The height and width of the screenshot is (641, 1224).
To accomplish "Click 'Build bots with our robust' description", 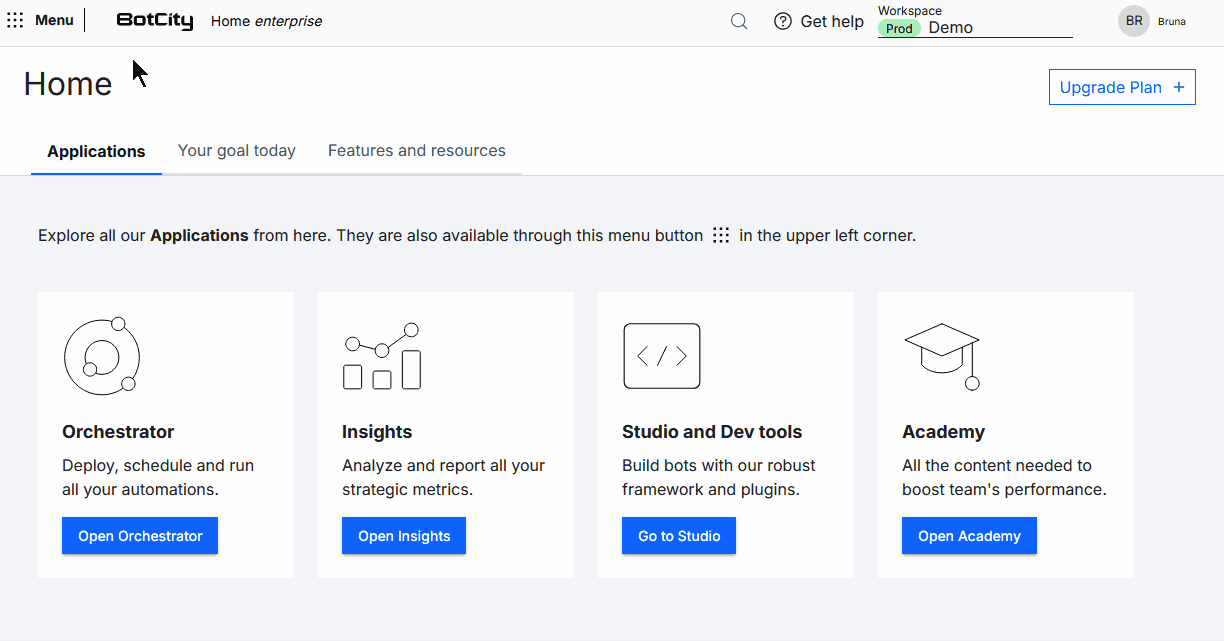I will [x=719, y=466].
